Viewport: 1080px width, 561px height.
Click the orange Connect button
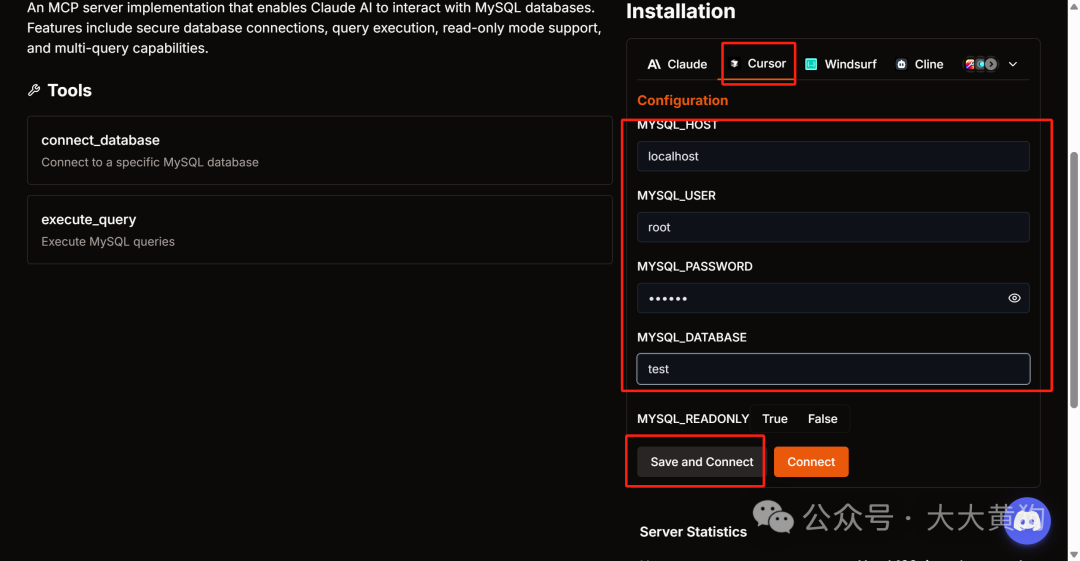pos(811,462)
